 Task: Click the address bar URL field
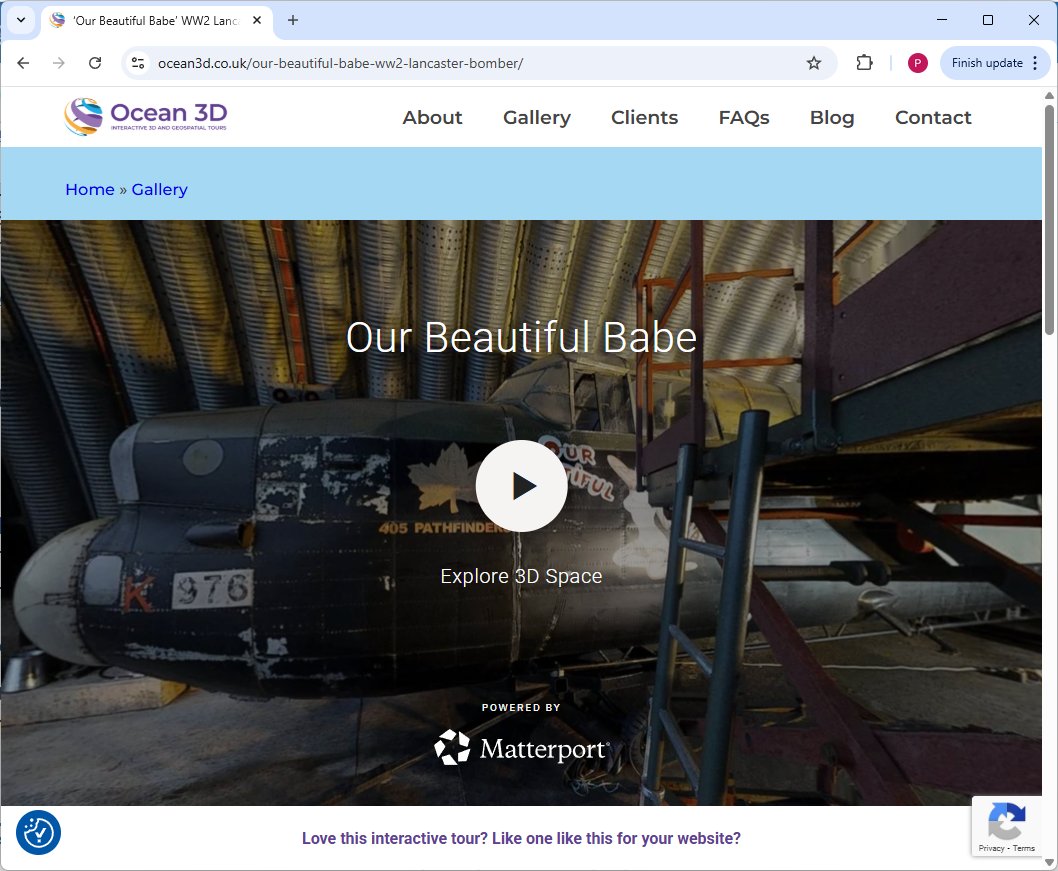pyautogui.click(x=472, y=63)
